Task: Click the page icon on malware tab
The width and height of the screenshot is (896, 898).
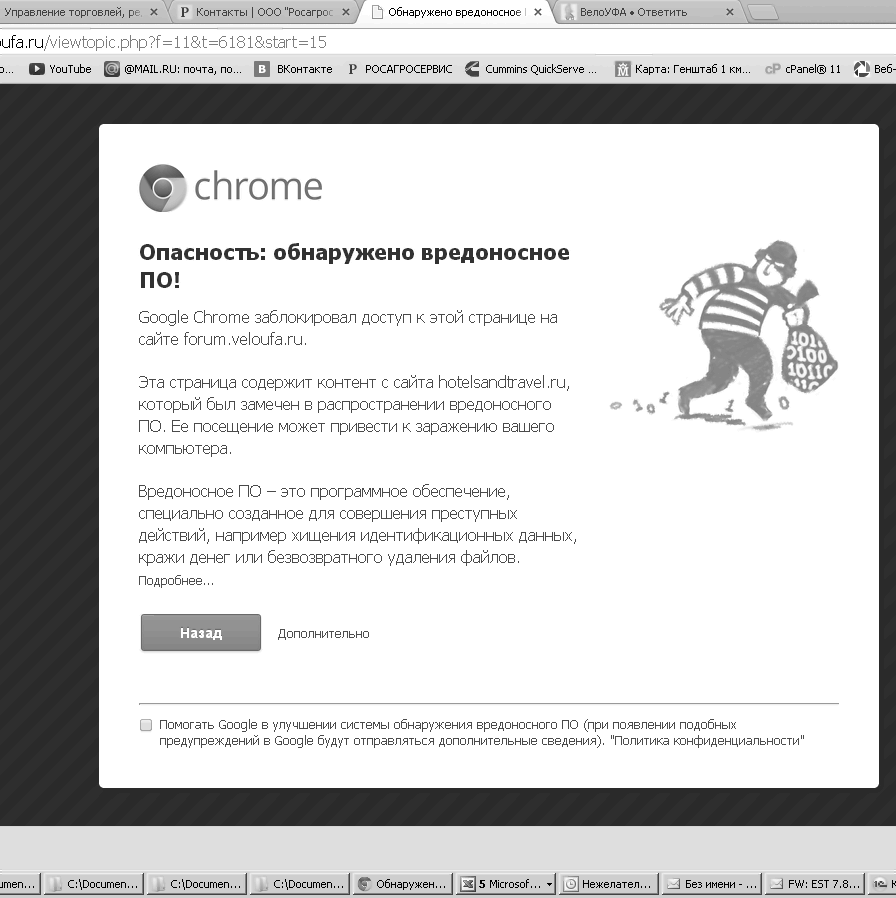Action: point(377,12)
